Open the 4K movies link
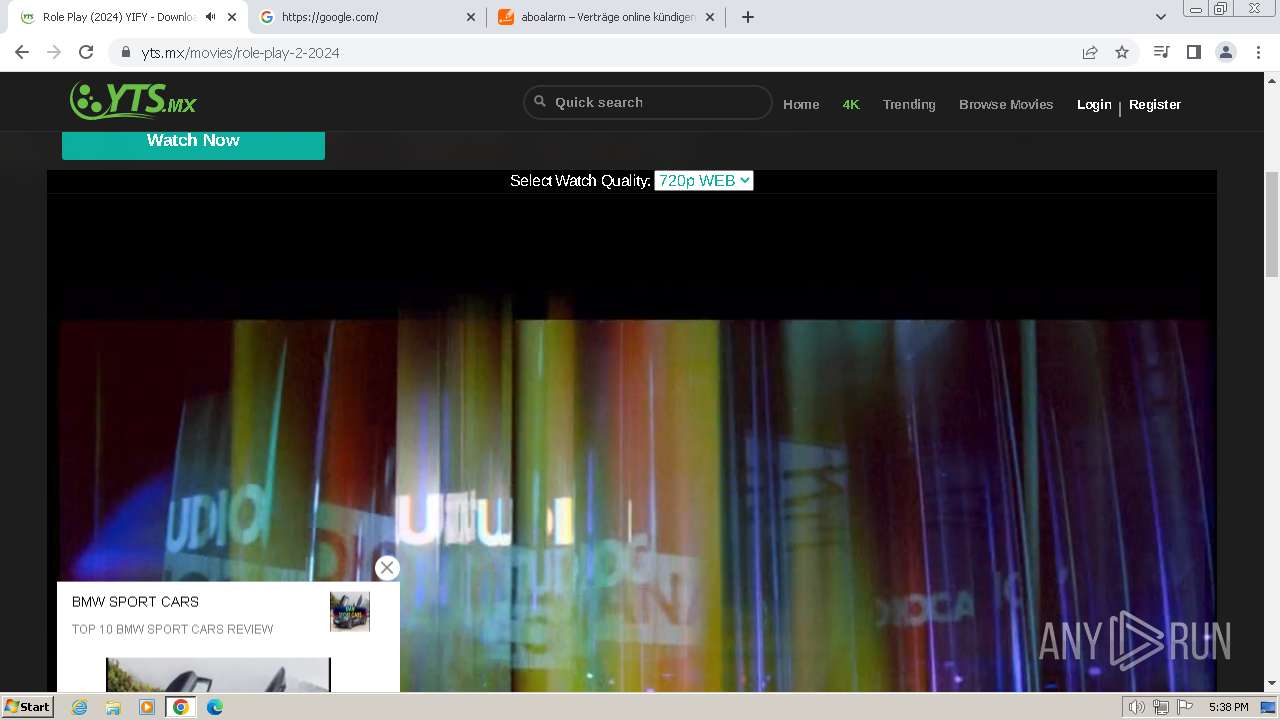Viewport: 1280px width, 720px height. (x=851, y=104)
